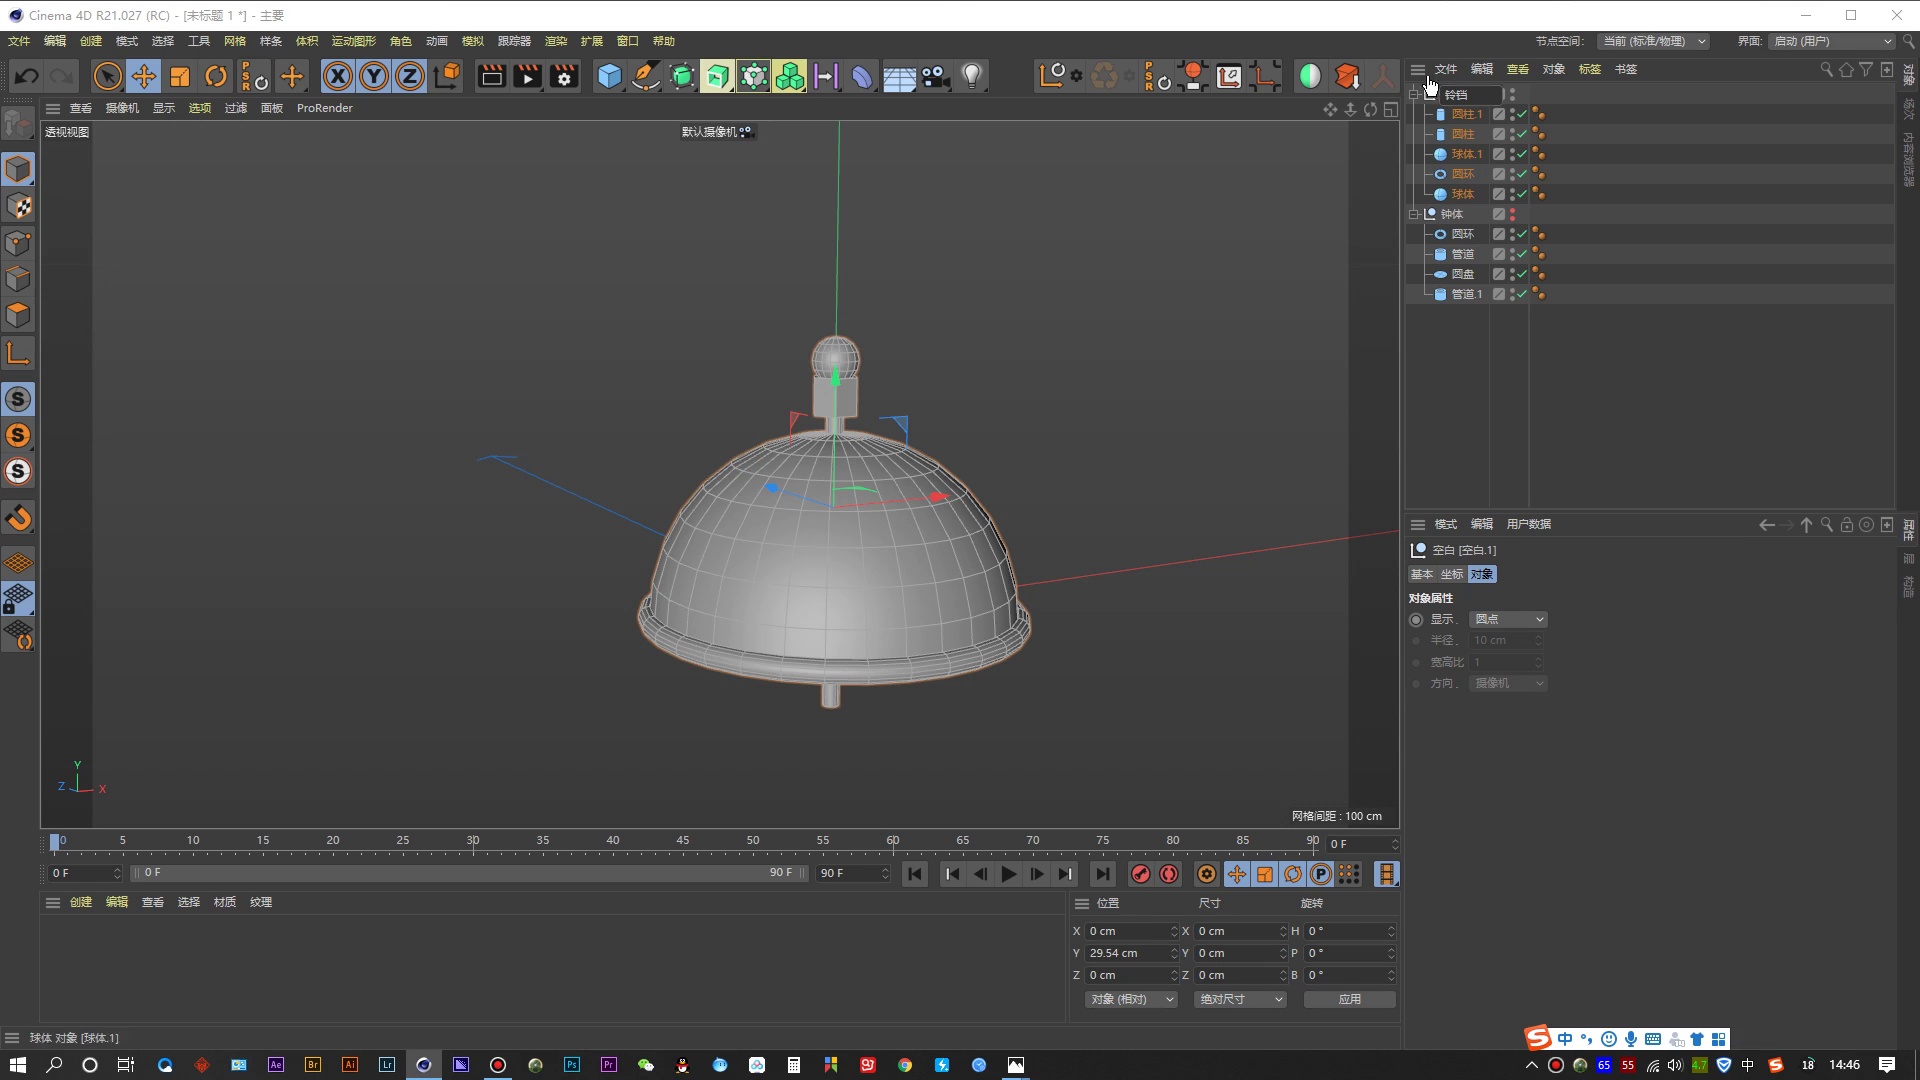
Task: Click the Camera object icon
Action: coord(935,76)
